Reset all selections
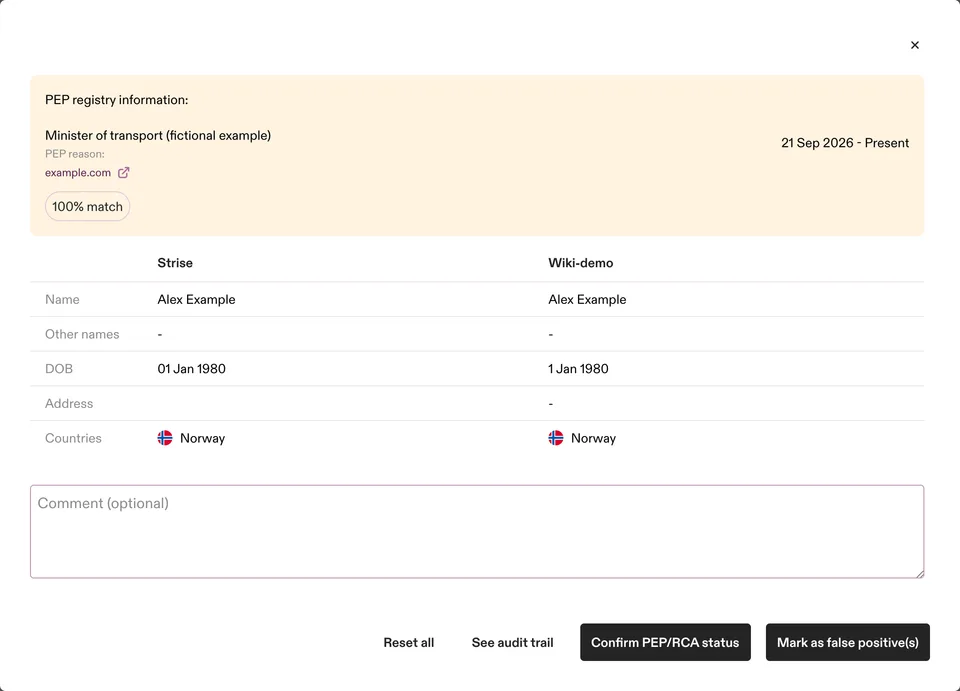Viewport: 960px width, 691px height. pyautogui.click(x=408, y=643)
